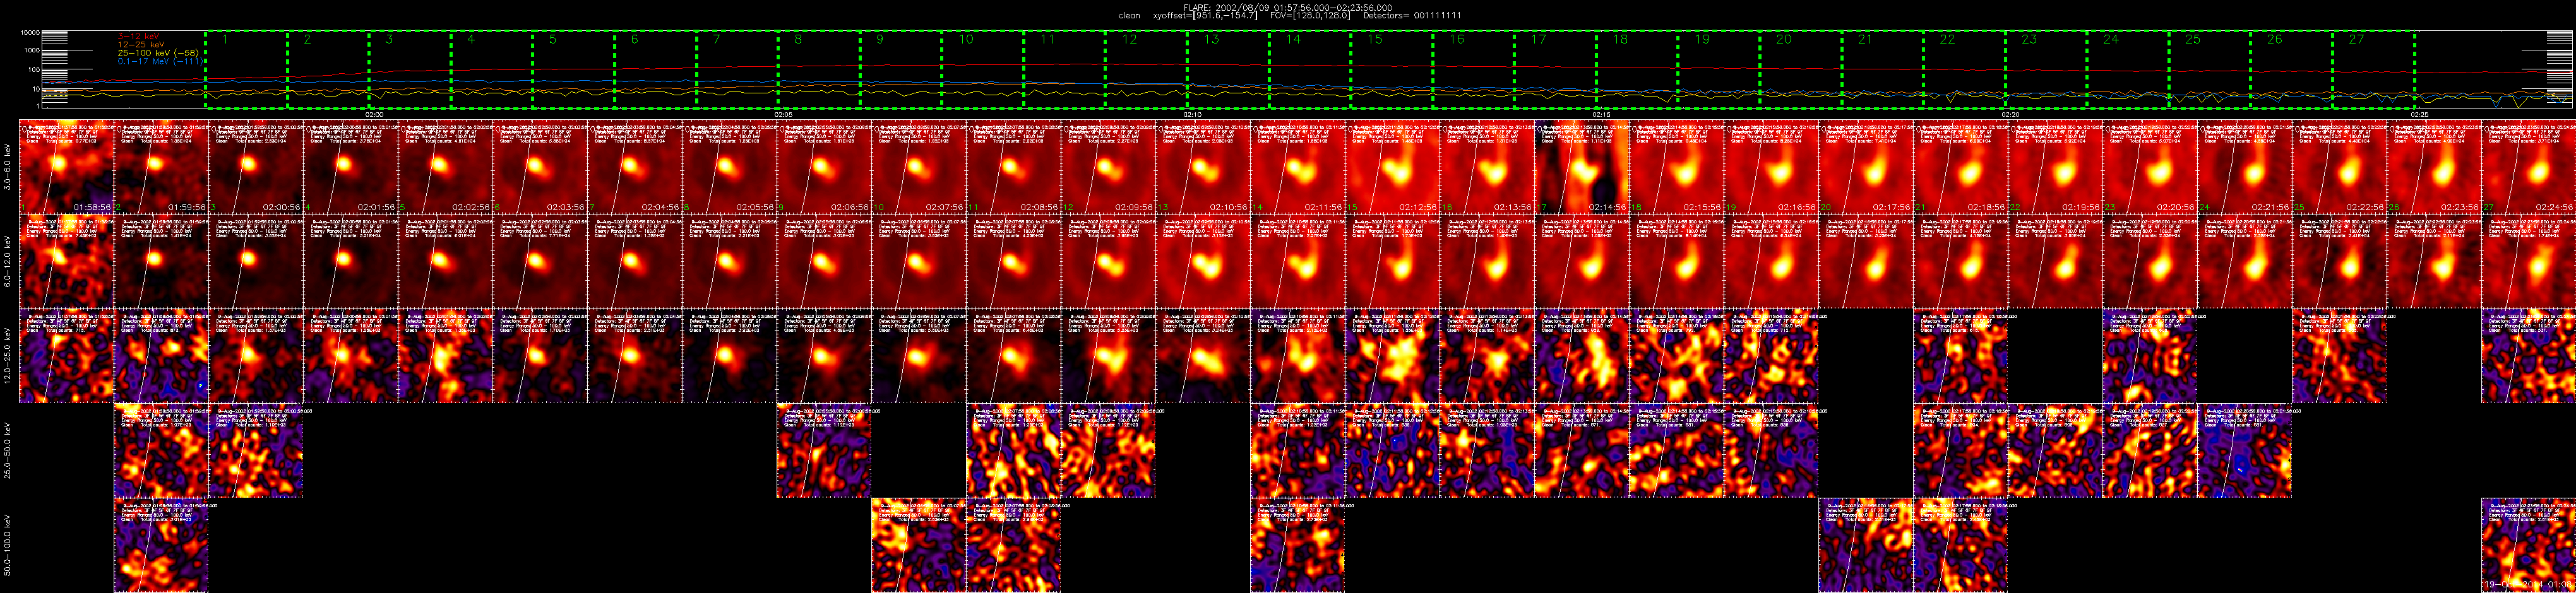The image size is (2576, 593).
Task: Select time interval 16 in the light curve
Action: pos(1473,69)
